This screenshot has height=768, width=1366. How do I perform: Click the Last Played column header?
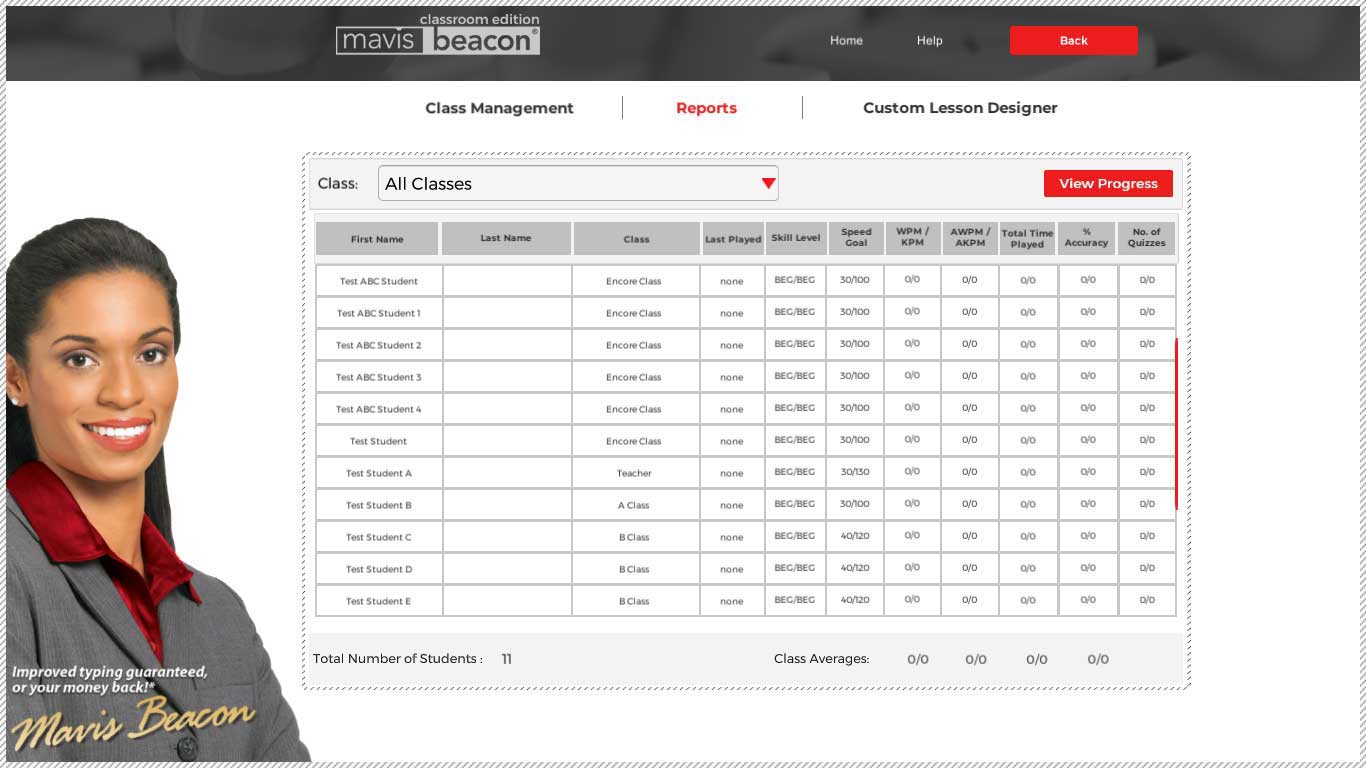[733, 239]
